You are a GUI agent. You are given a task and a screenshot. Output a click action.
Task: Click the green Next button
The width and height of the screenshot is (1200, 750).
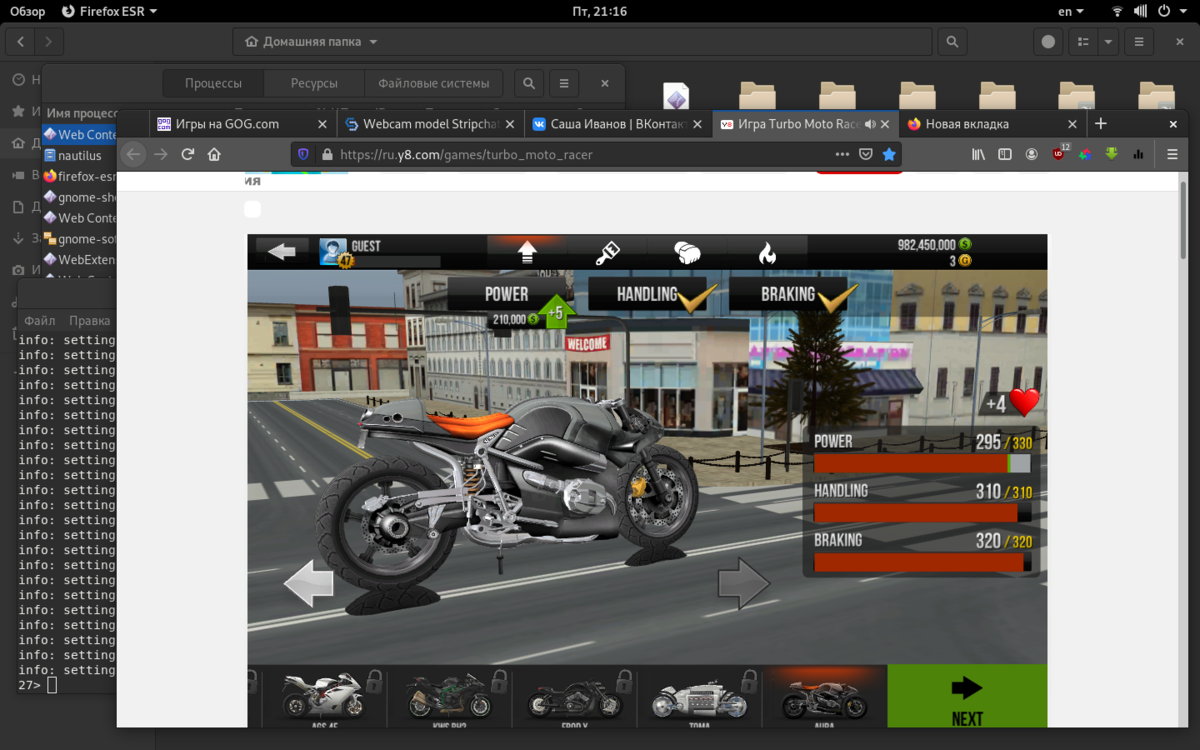[x=967, y=696]
